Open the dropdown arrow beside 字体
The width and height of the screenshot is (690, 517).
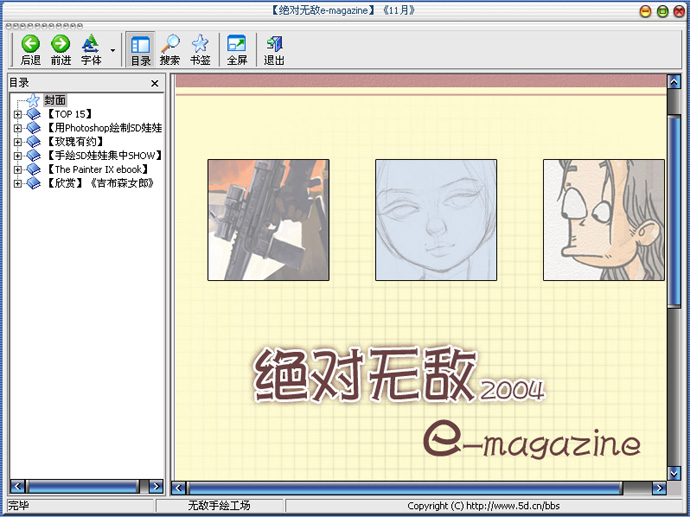tap(113, 50)
